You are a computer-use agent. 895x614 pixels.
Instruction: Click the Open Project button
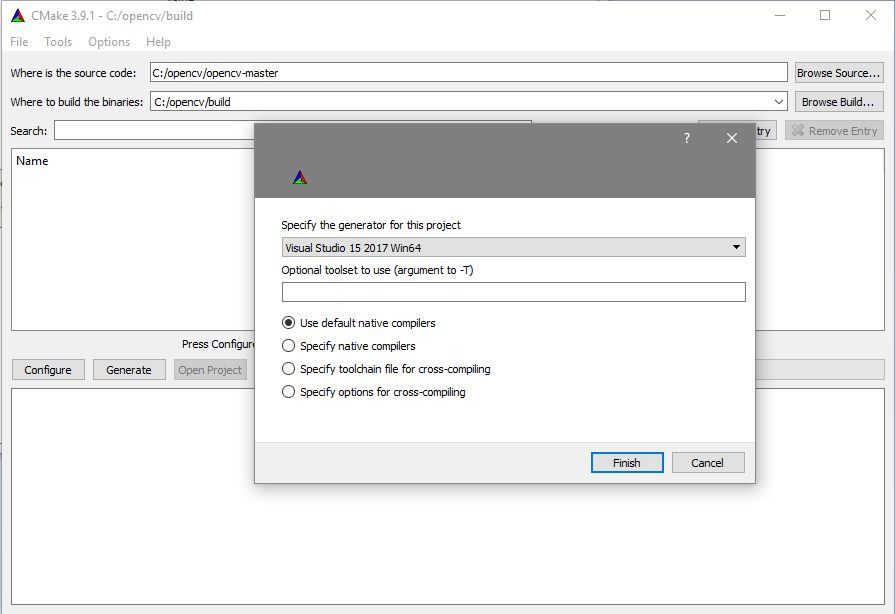(x=210, y=370)
